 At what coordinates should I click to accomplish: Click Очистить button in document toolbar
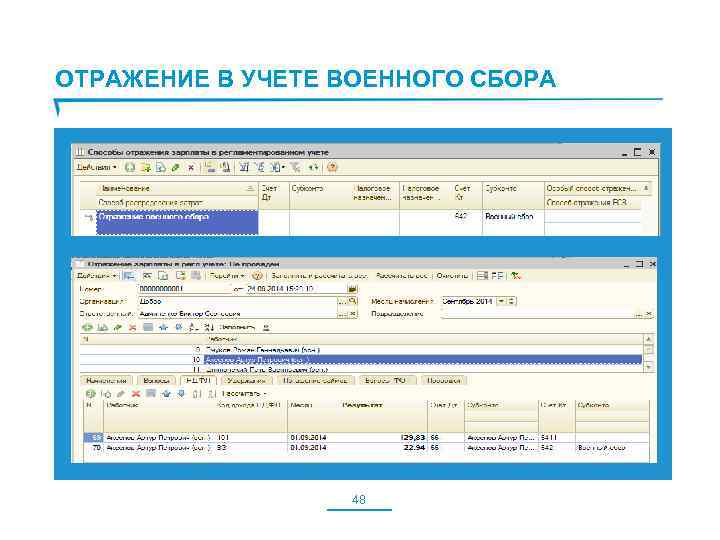[452, 276]
